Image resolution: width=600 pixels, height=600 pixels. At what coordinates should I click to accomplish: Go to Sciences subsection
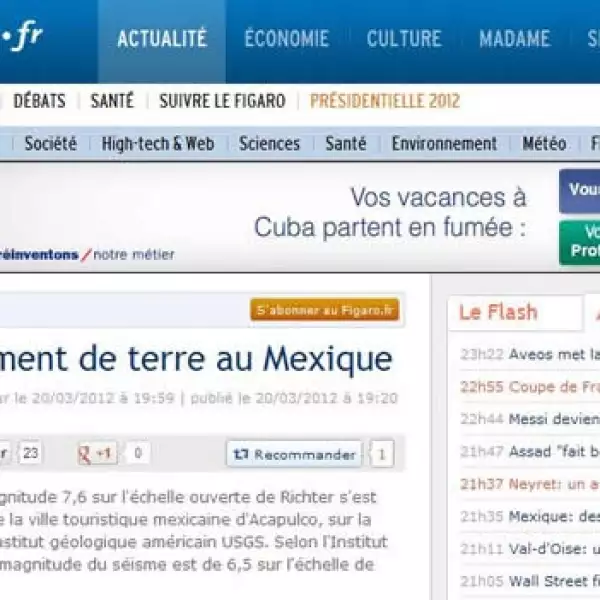pos(269,144)
